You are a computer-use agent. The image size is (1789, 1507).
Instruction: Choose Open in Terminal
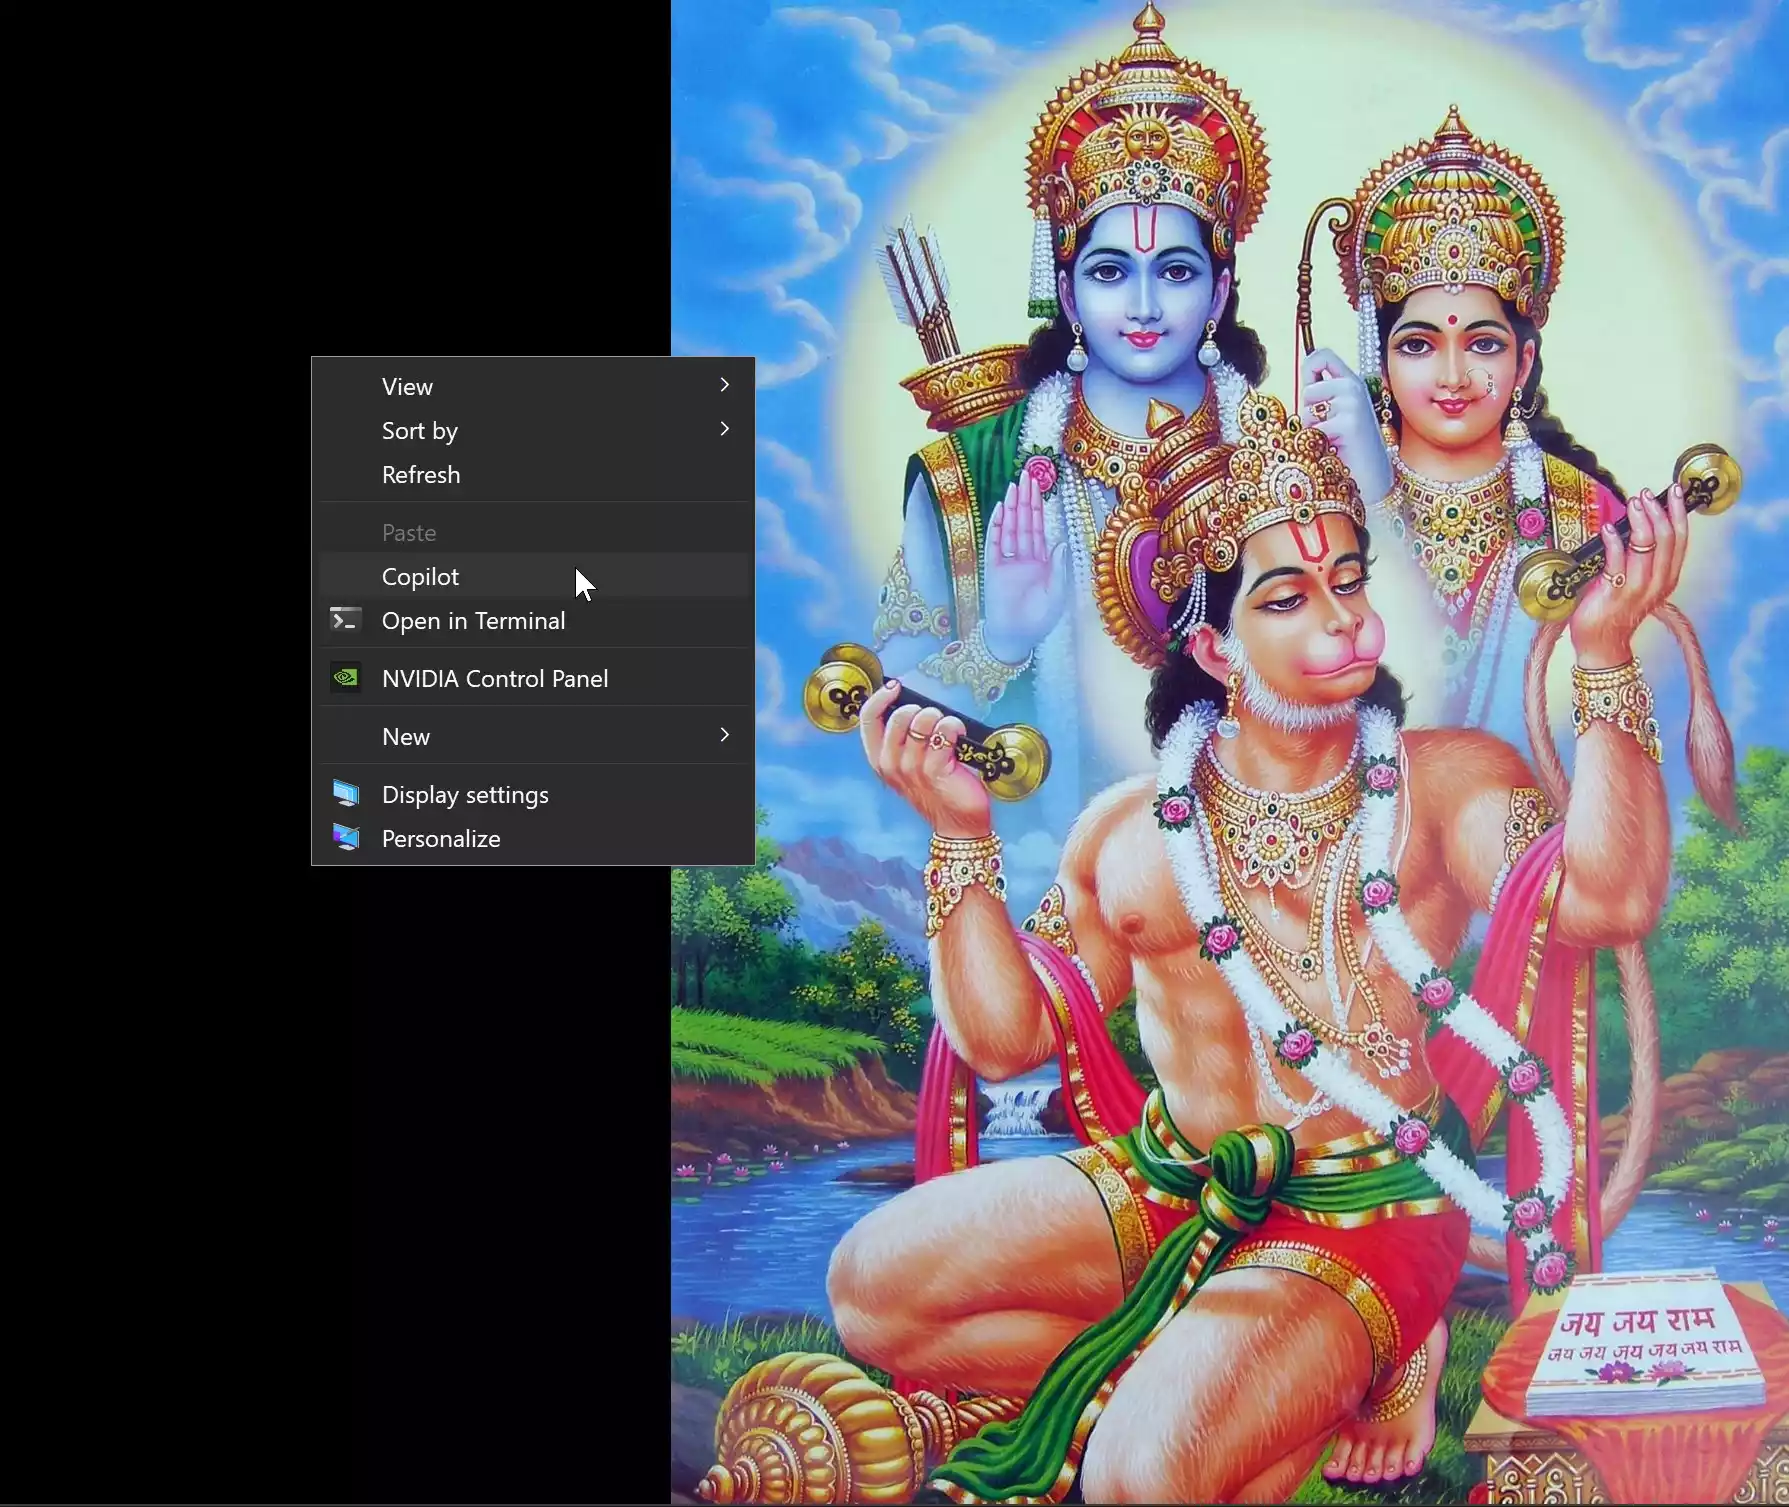(x=534, y=621)
